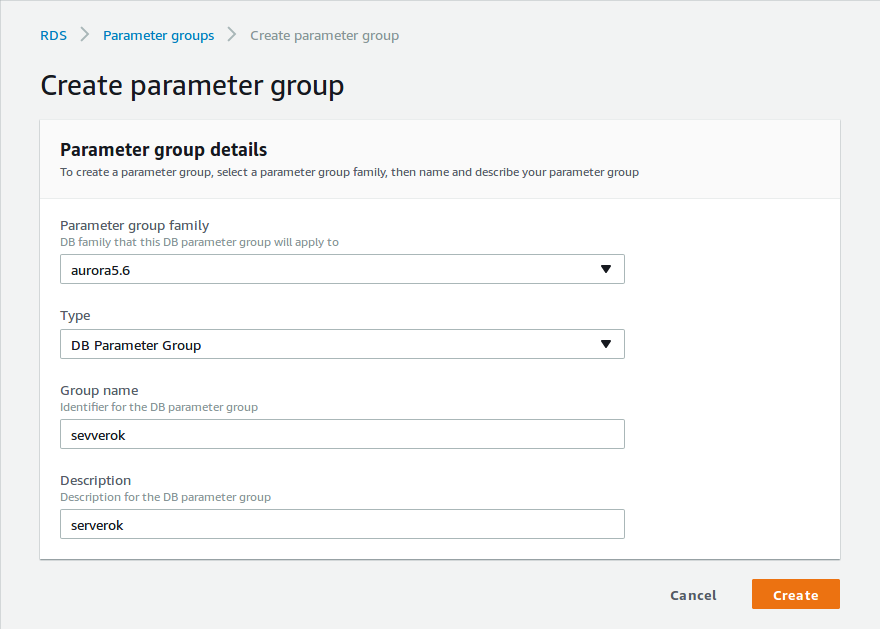This screenshot has width=880, height=629.
Task: Click the 'Parameter group details' section header
Action: pyautogui.click(x=163, y=150)
